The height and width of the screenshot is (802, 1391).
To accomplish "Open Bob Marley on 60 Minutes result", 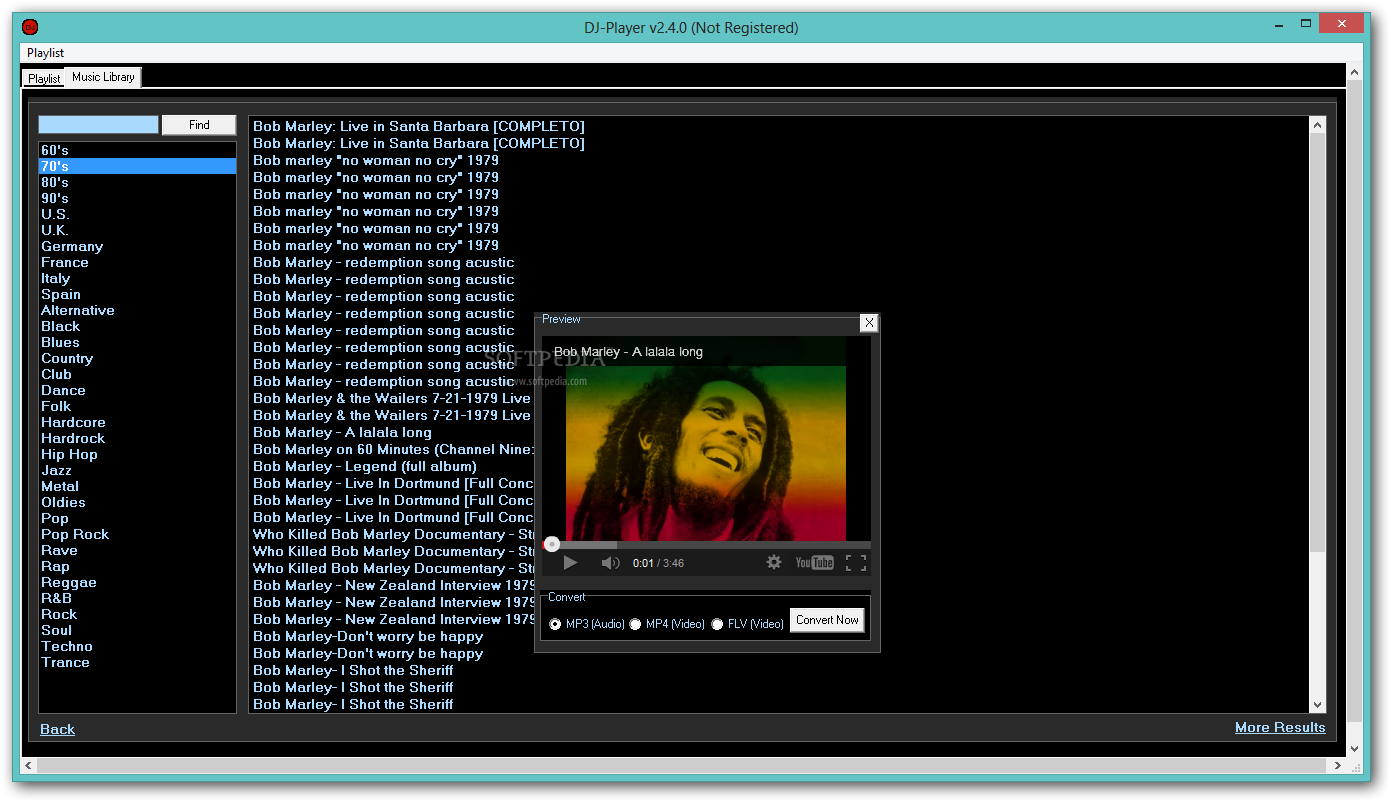I will coord(393,449).
